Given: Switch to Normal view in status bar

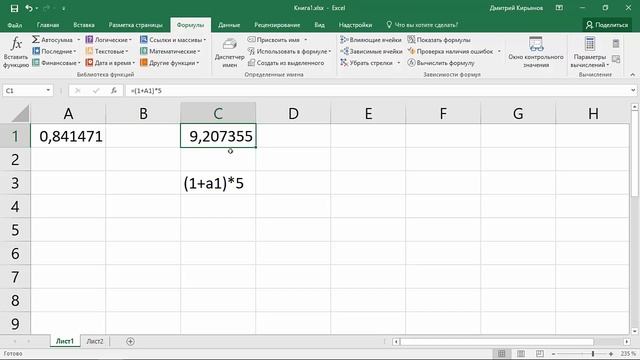Looking at the screenshot, I should [x=501, y=353].
